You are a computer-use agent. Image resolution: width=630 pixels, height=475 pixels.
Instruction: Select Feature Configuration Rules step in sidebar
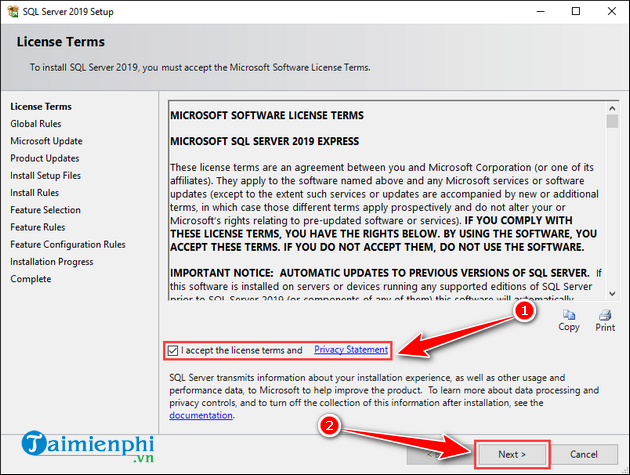68,244
